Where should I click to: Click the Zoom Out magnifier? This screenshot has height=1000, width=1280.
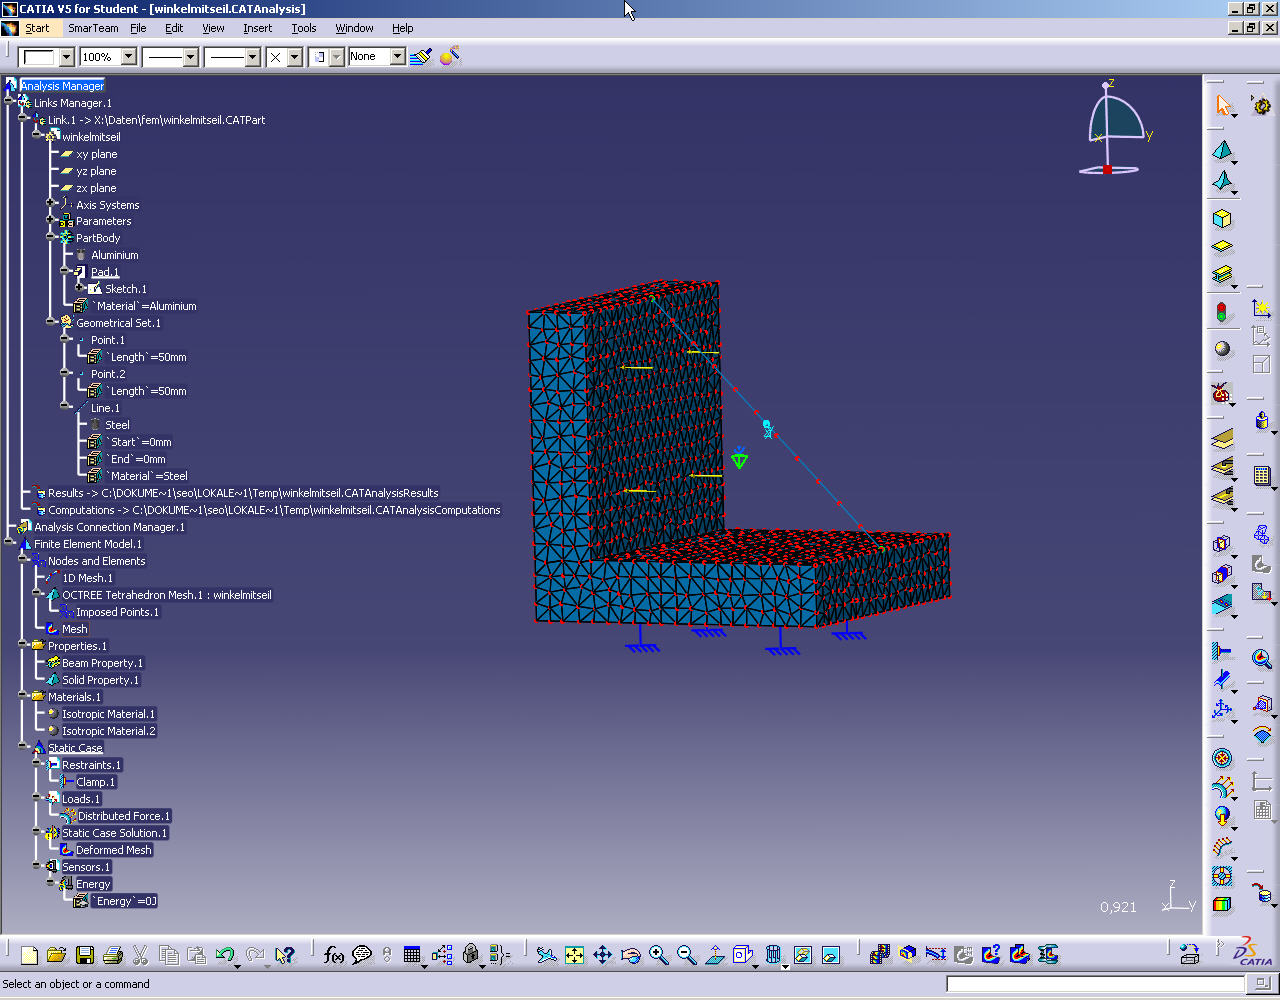(x=686, y=955)
